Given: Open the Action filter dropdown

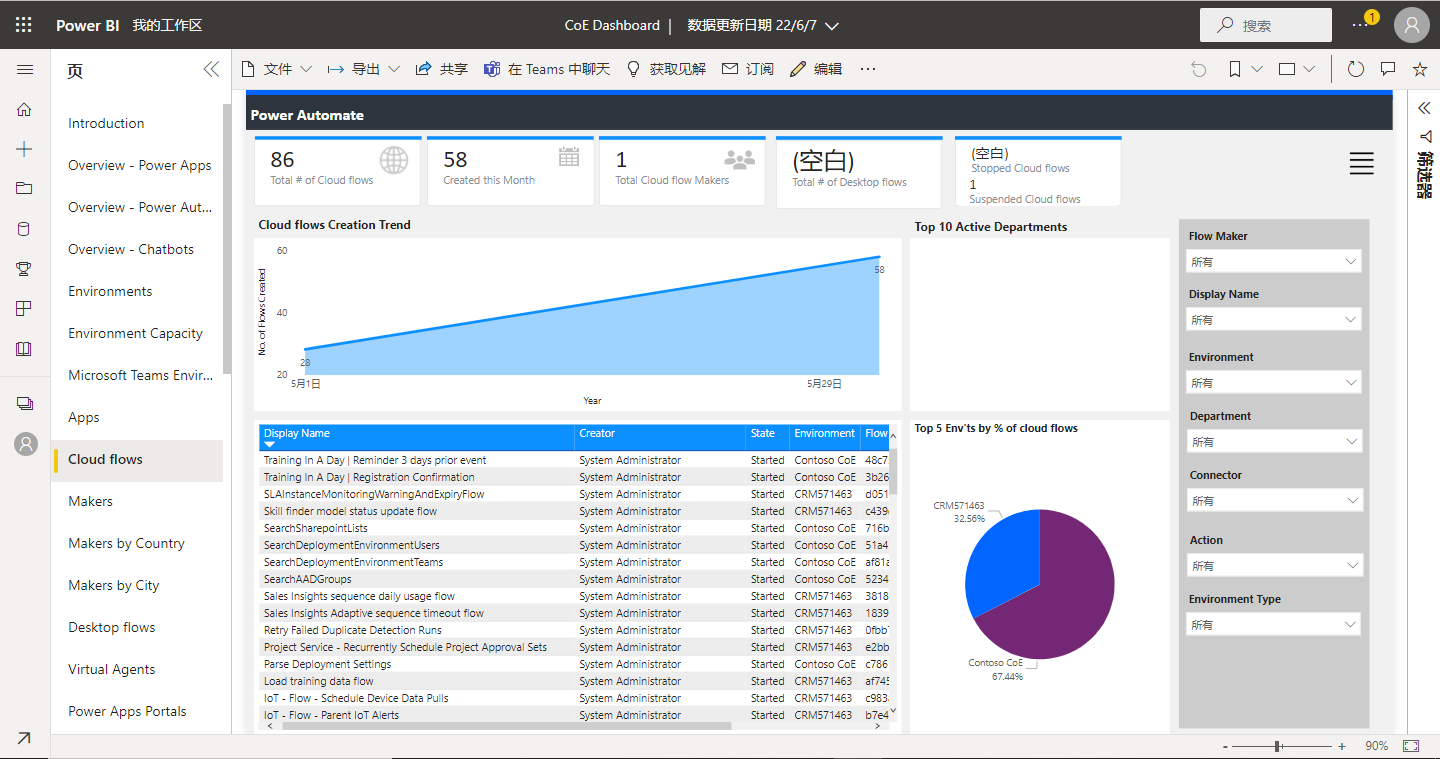Looking at the screenshot, I should pos(1274,565).
